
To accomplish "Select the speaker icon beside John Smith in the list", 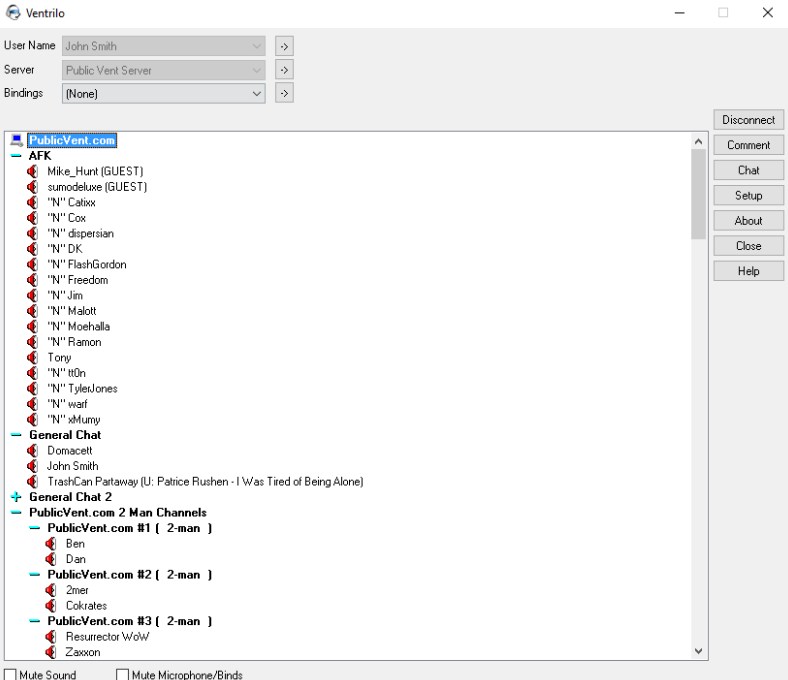I will tap(32, 466).
